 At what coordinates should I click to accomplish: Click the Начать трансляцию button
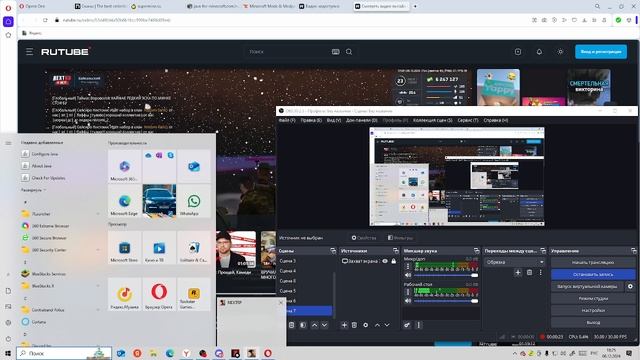pos(593,262)
